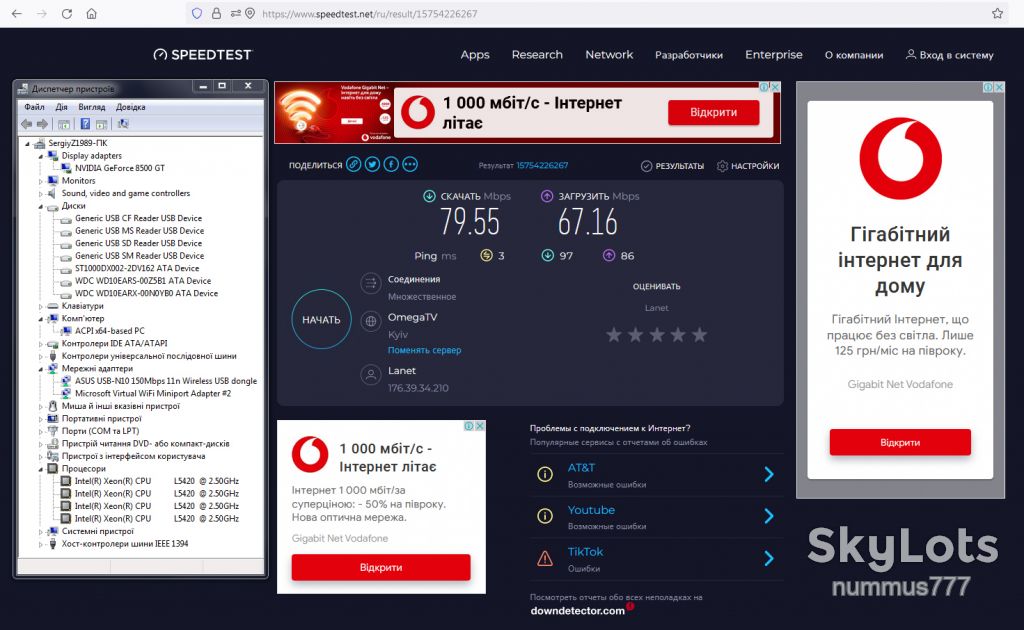Screen dimensions: 1024x630
Task: Open the Настройки gear settings
Action: pyautogui.click(x=748, y=166)
